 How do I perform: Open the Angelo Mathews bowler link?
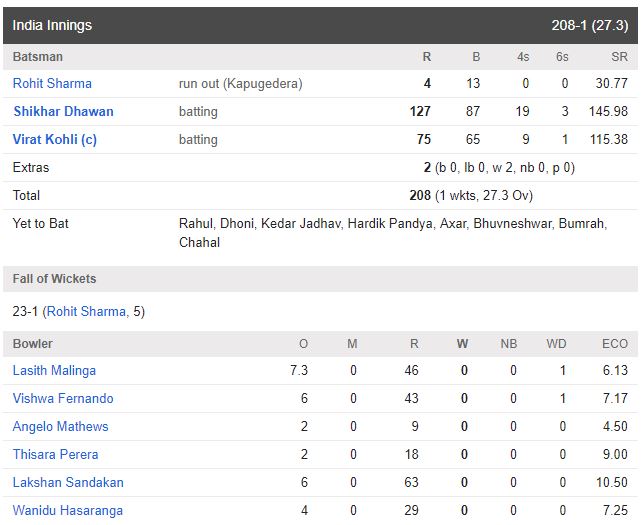(x=61, y=427)
